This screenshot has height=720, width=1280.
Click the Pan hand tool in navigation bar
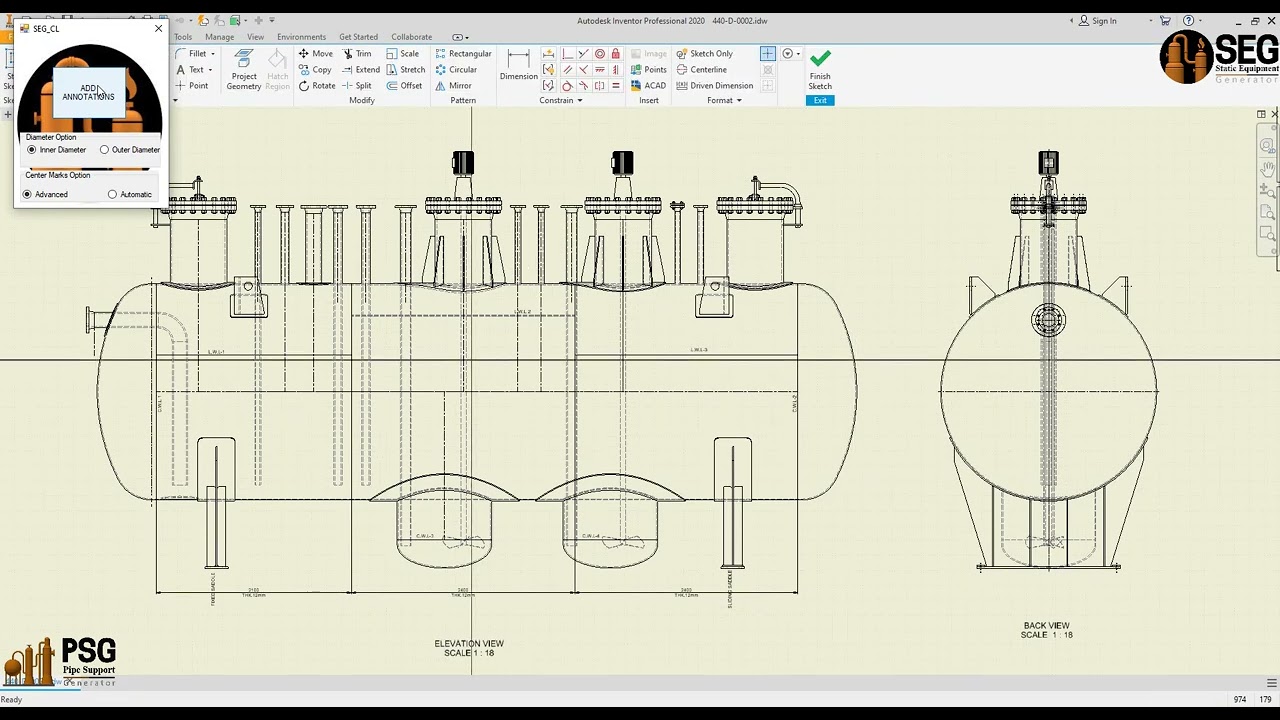[1268, 168]
